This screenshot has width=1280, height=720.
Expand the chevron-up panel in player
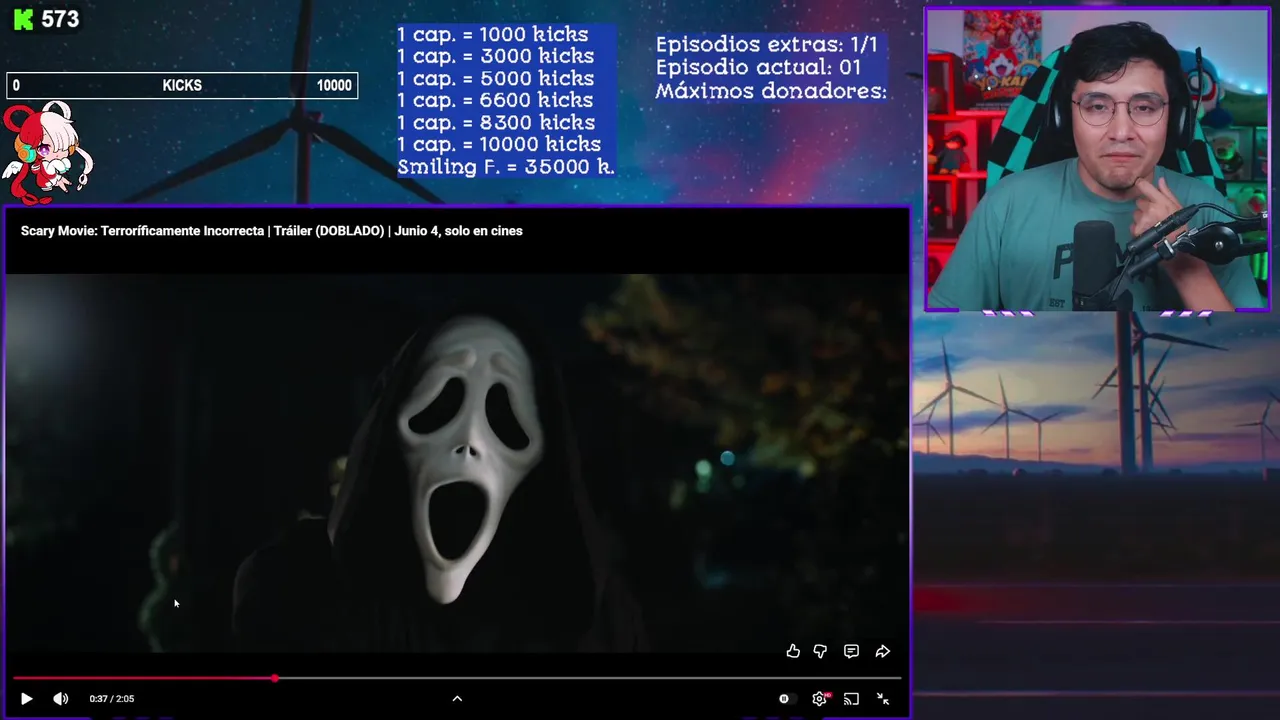457,699
